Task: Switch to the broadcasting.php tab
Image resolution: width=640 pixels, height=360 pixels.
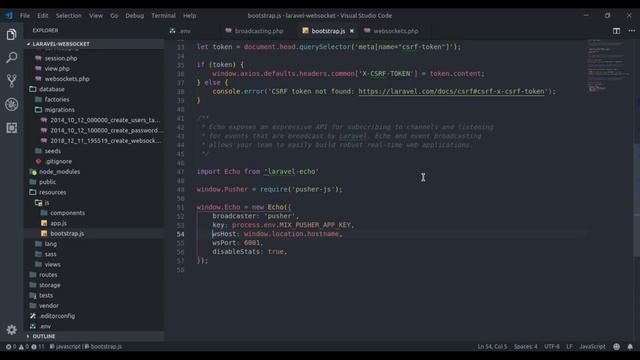Action: coord(259,31)
